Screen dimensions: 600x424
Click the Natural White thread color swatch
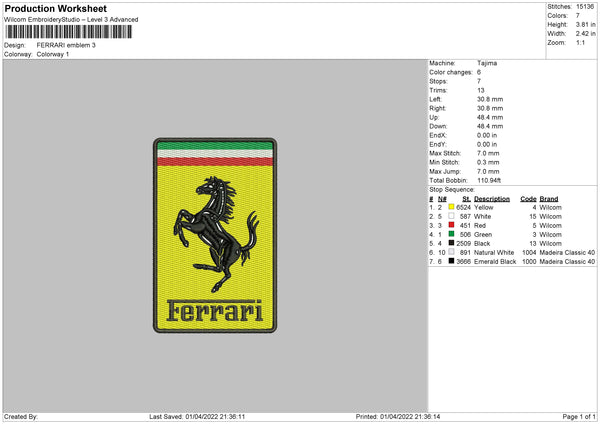click(451, 252)
